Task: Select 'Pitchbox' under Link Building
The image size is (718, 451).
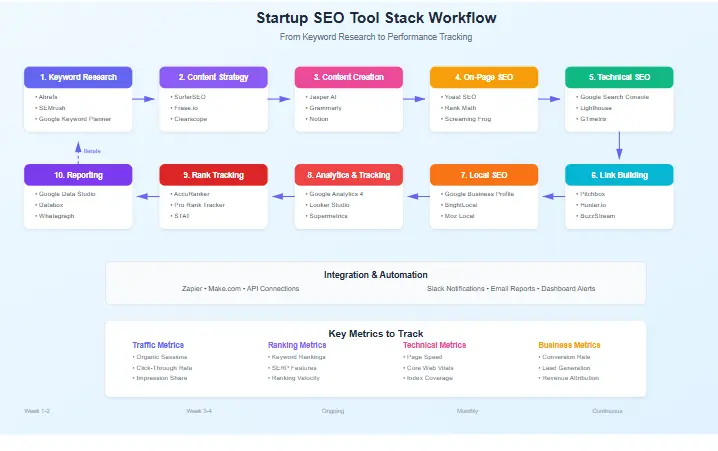Action: coord(591,194)
